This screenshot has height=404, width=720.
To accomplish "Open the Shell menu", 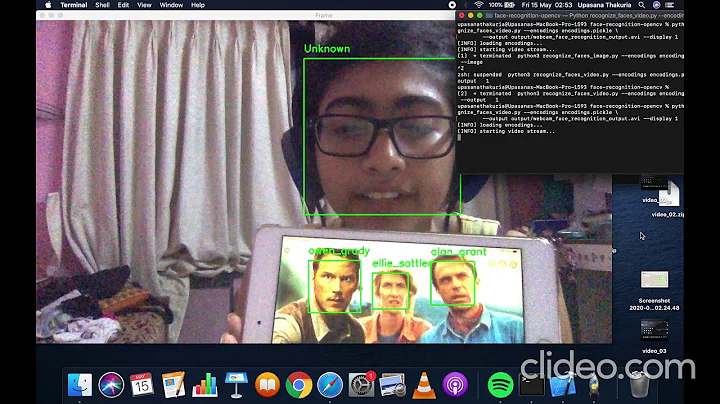I will click(x=102, y=5).
